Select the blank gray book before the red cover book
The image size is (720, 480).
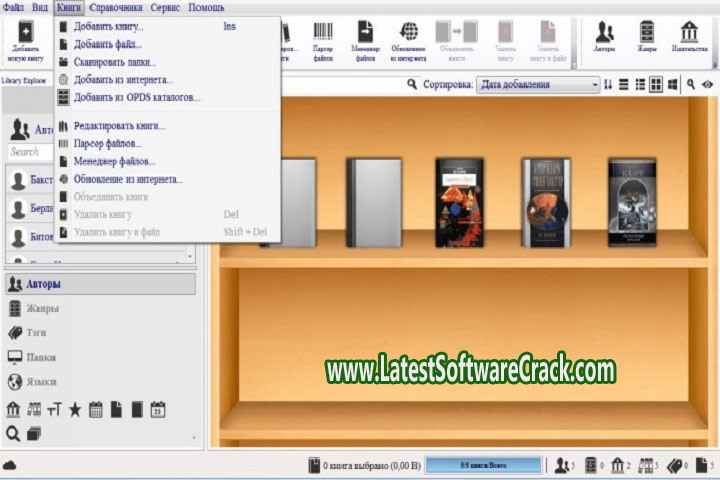(374, 203)
